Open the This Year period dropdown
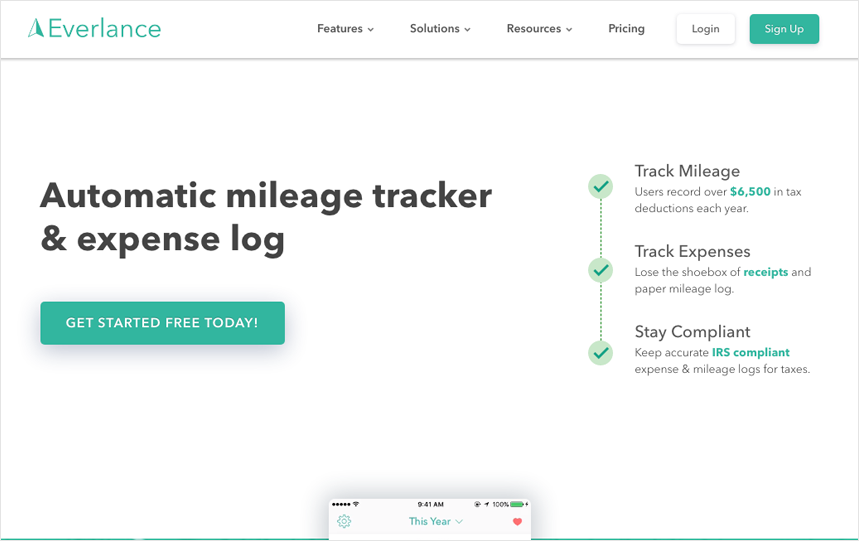Screen dimensions: 859x541 point(436,521)
